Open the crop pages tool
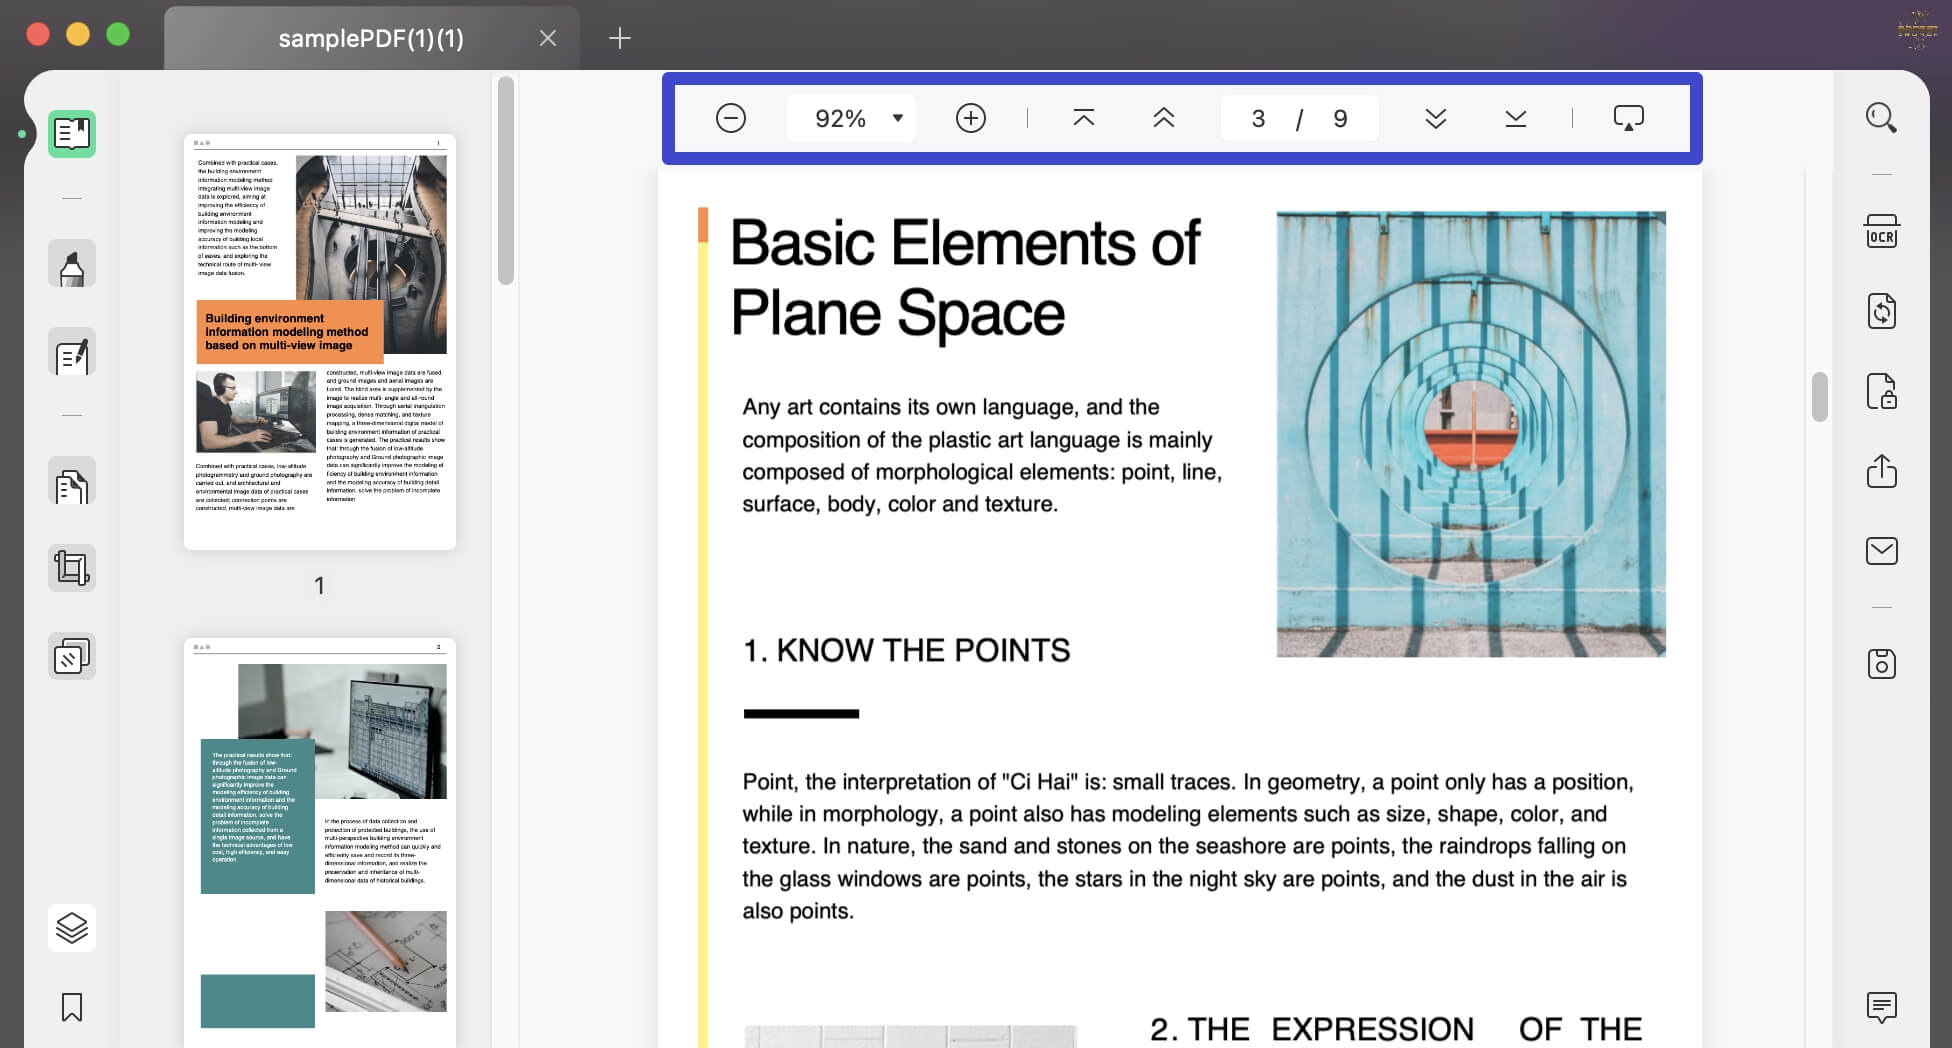This screenshot has height=1048, width=1952. pyautogui.click(x=71, y=567)
